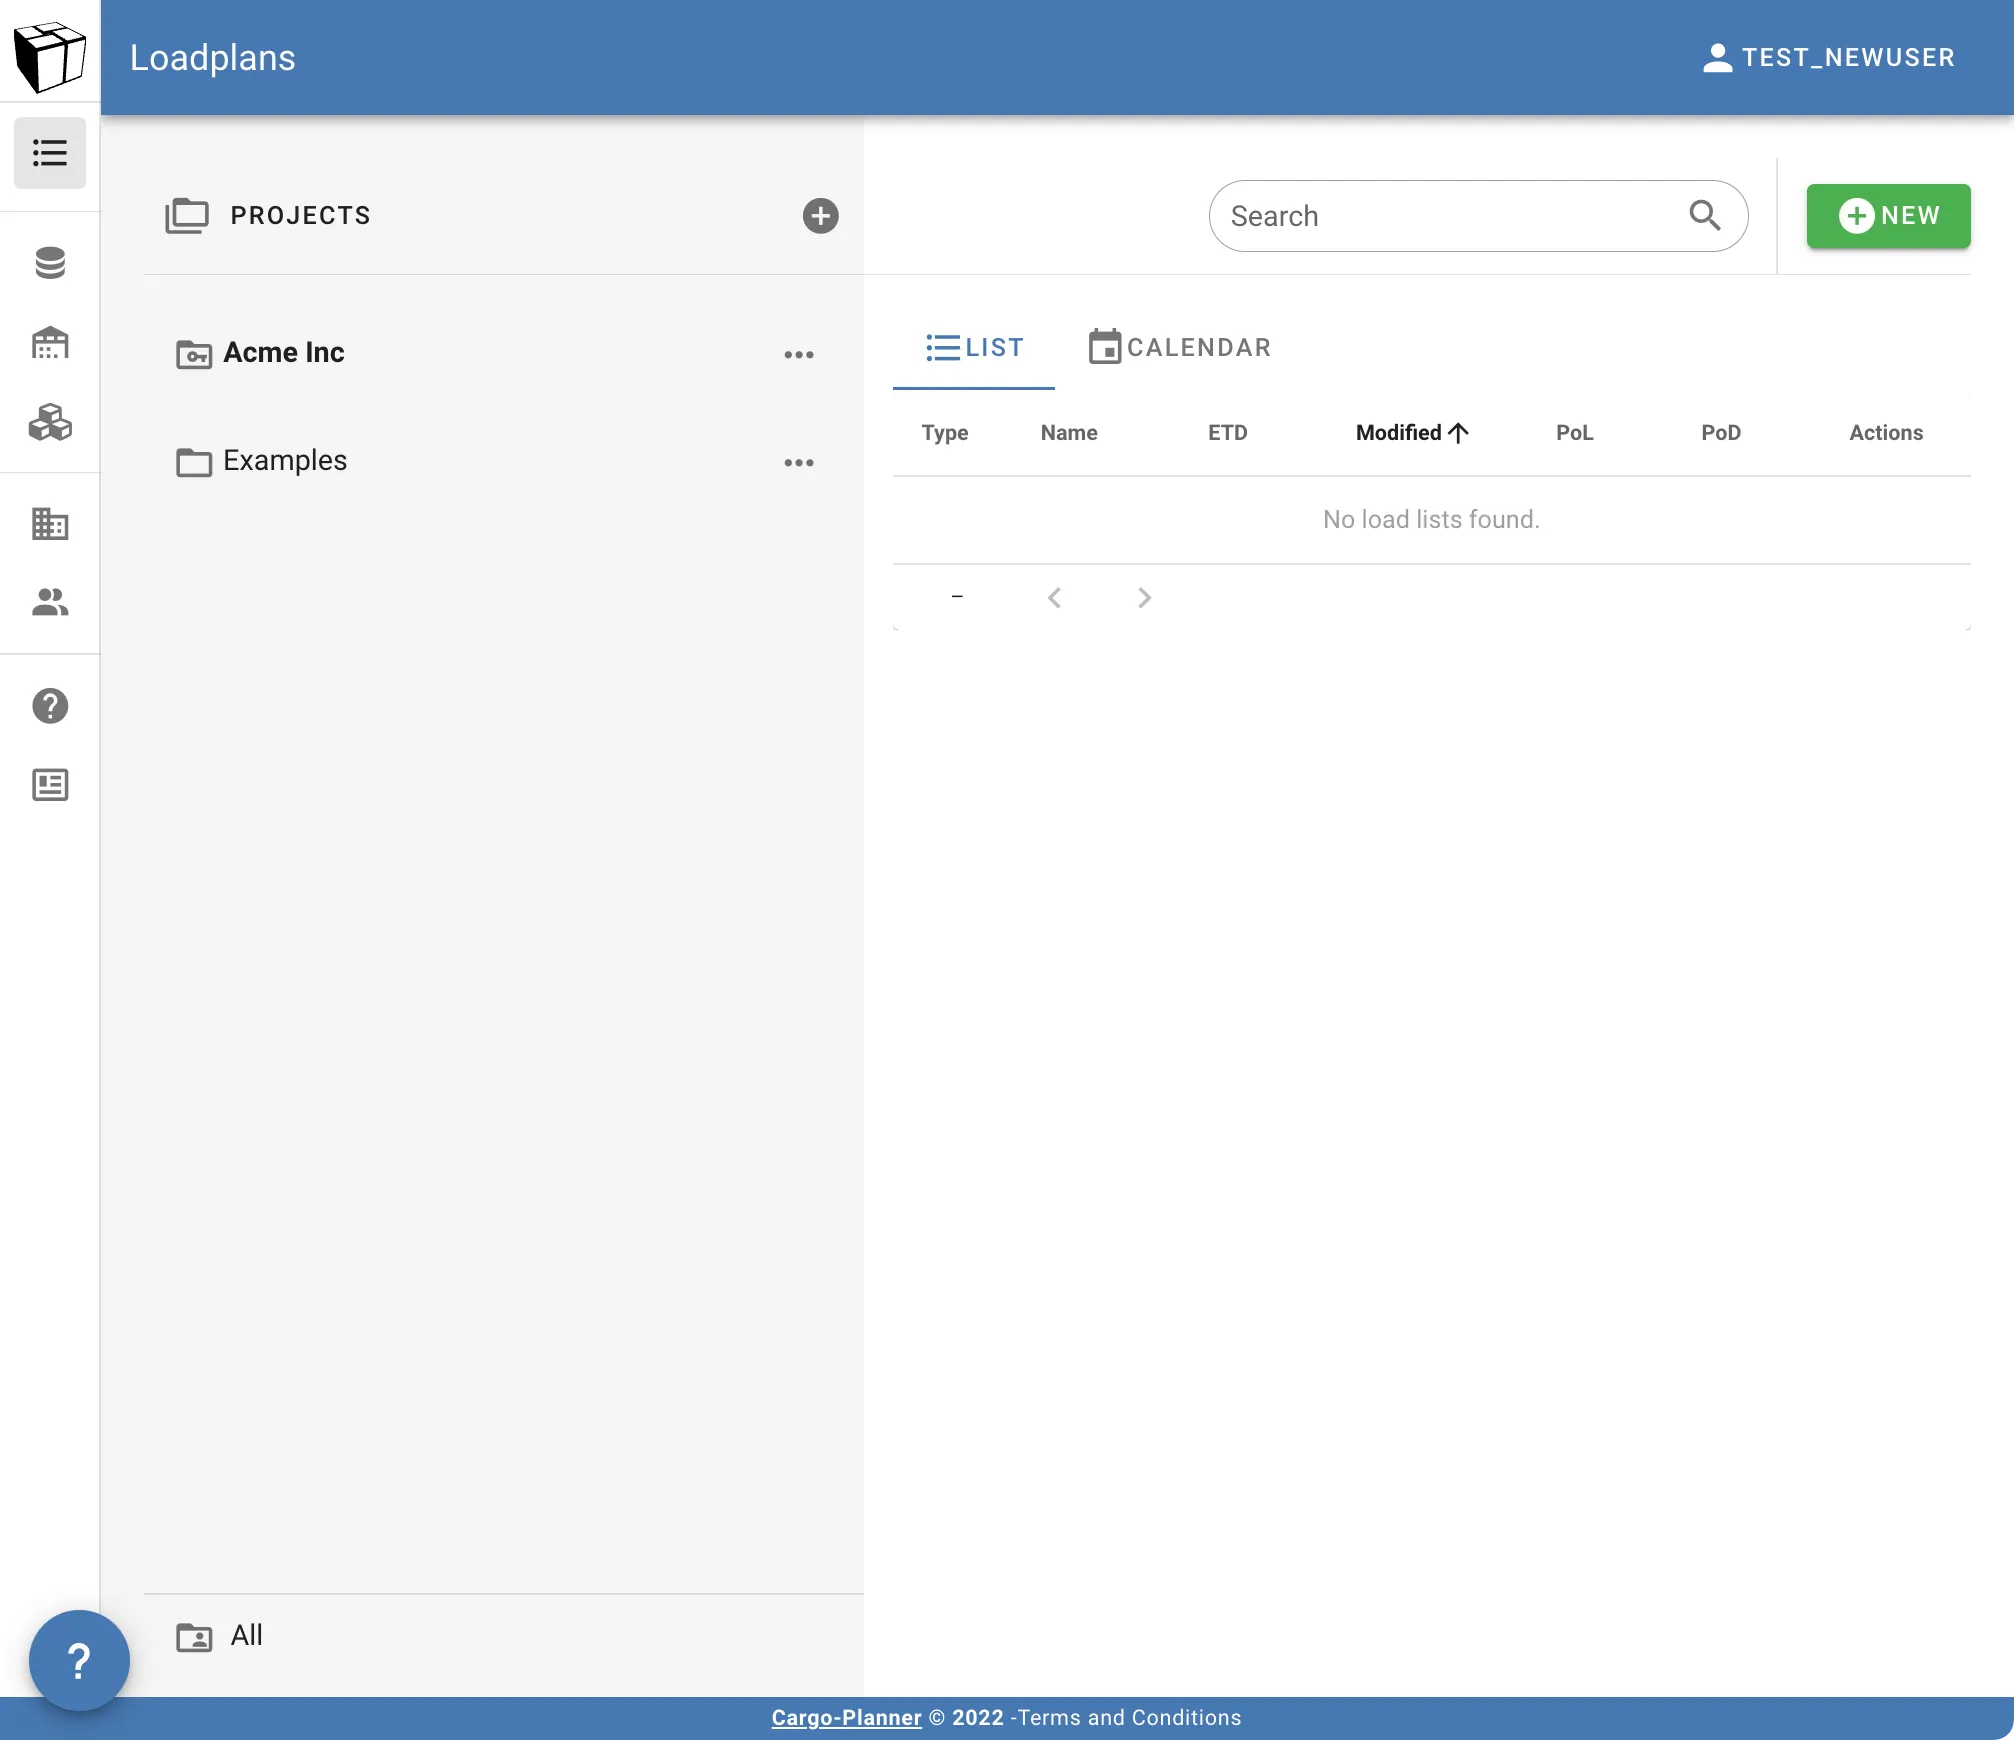Image resolution: width=2014 pixels, height=1740 pixels.
Task: Open the stacked boxes cargo icon
Action: tap(49, 423)
